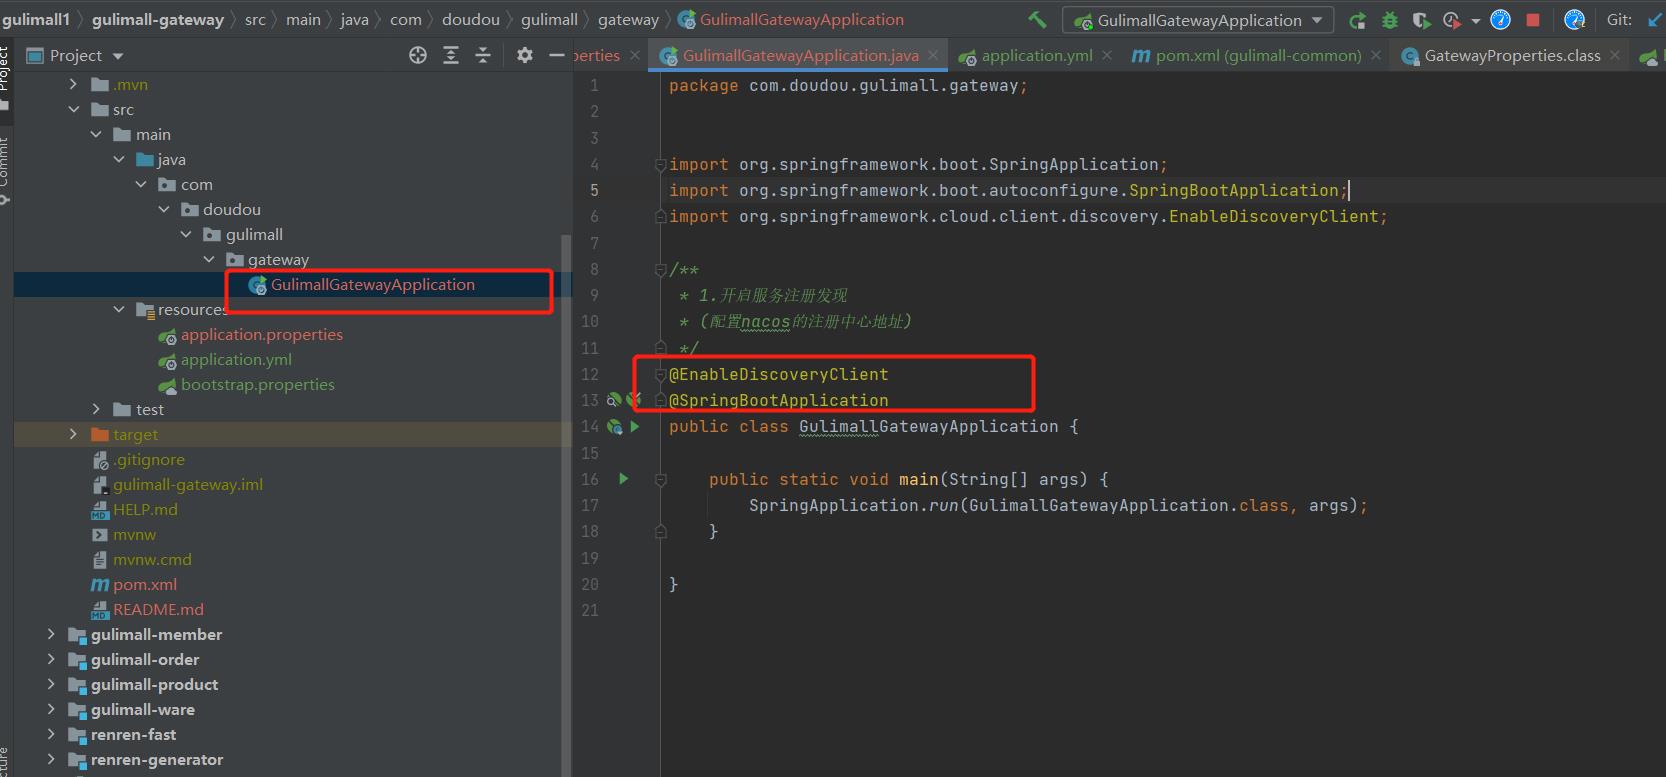Screen dimensions: 1666x777
Task: Expand the .mvn folder
Action: (x=73, y=85)
